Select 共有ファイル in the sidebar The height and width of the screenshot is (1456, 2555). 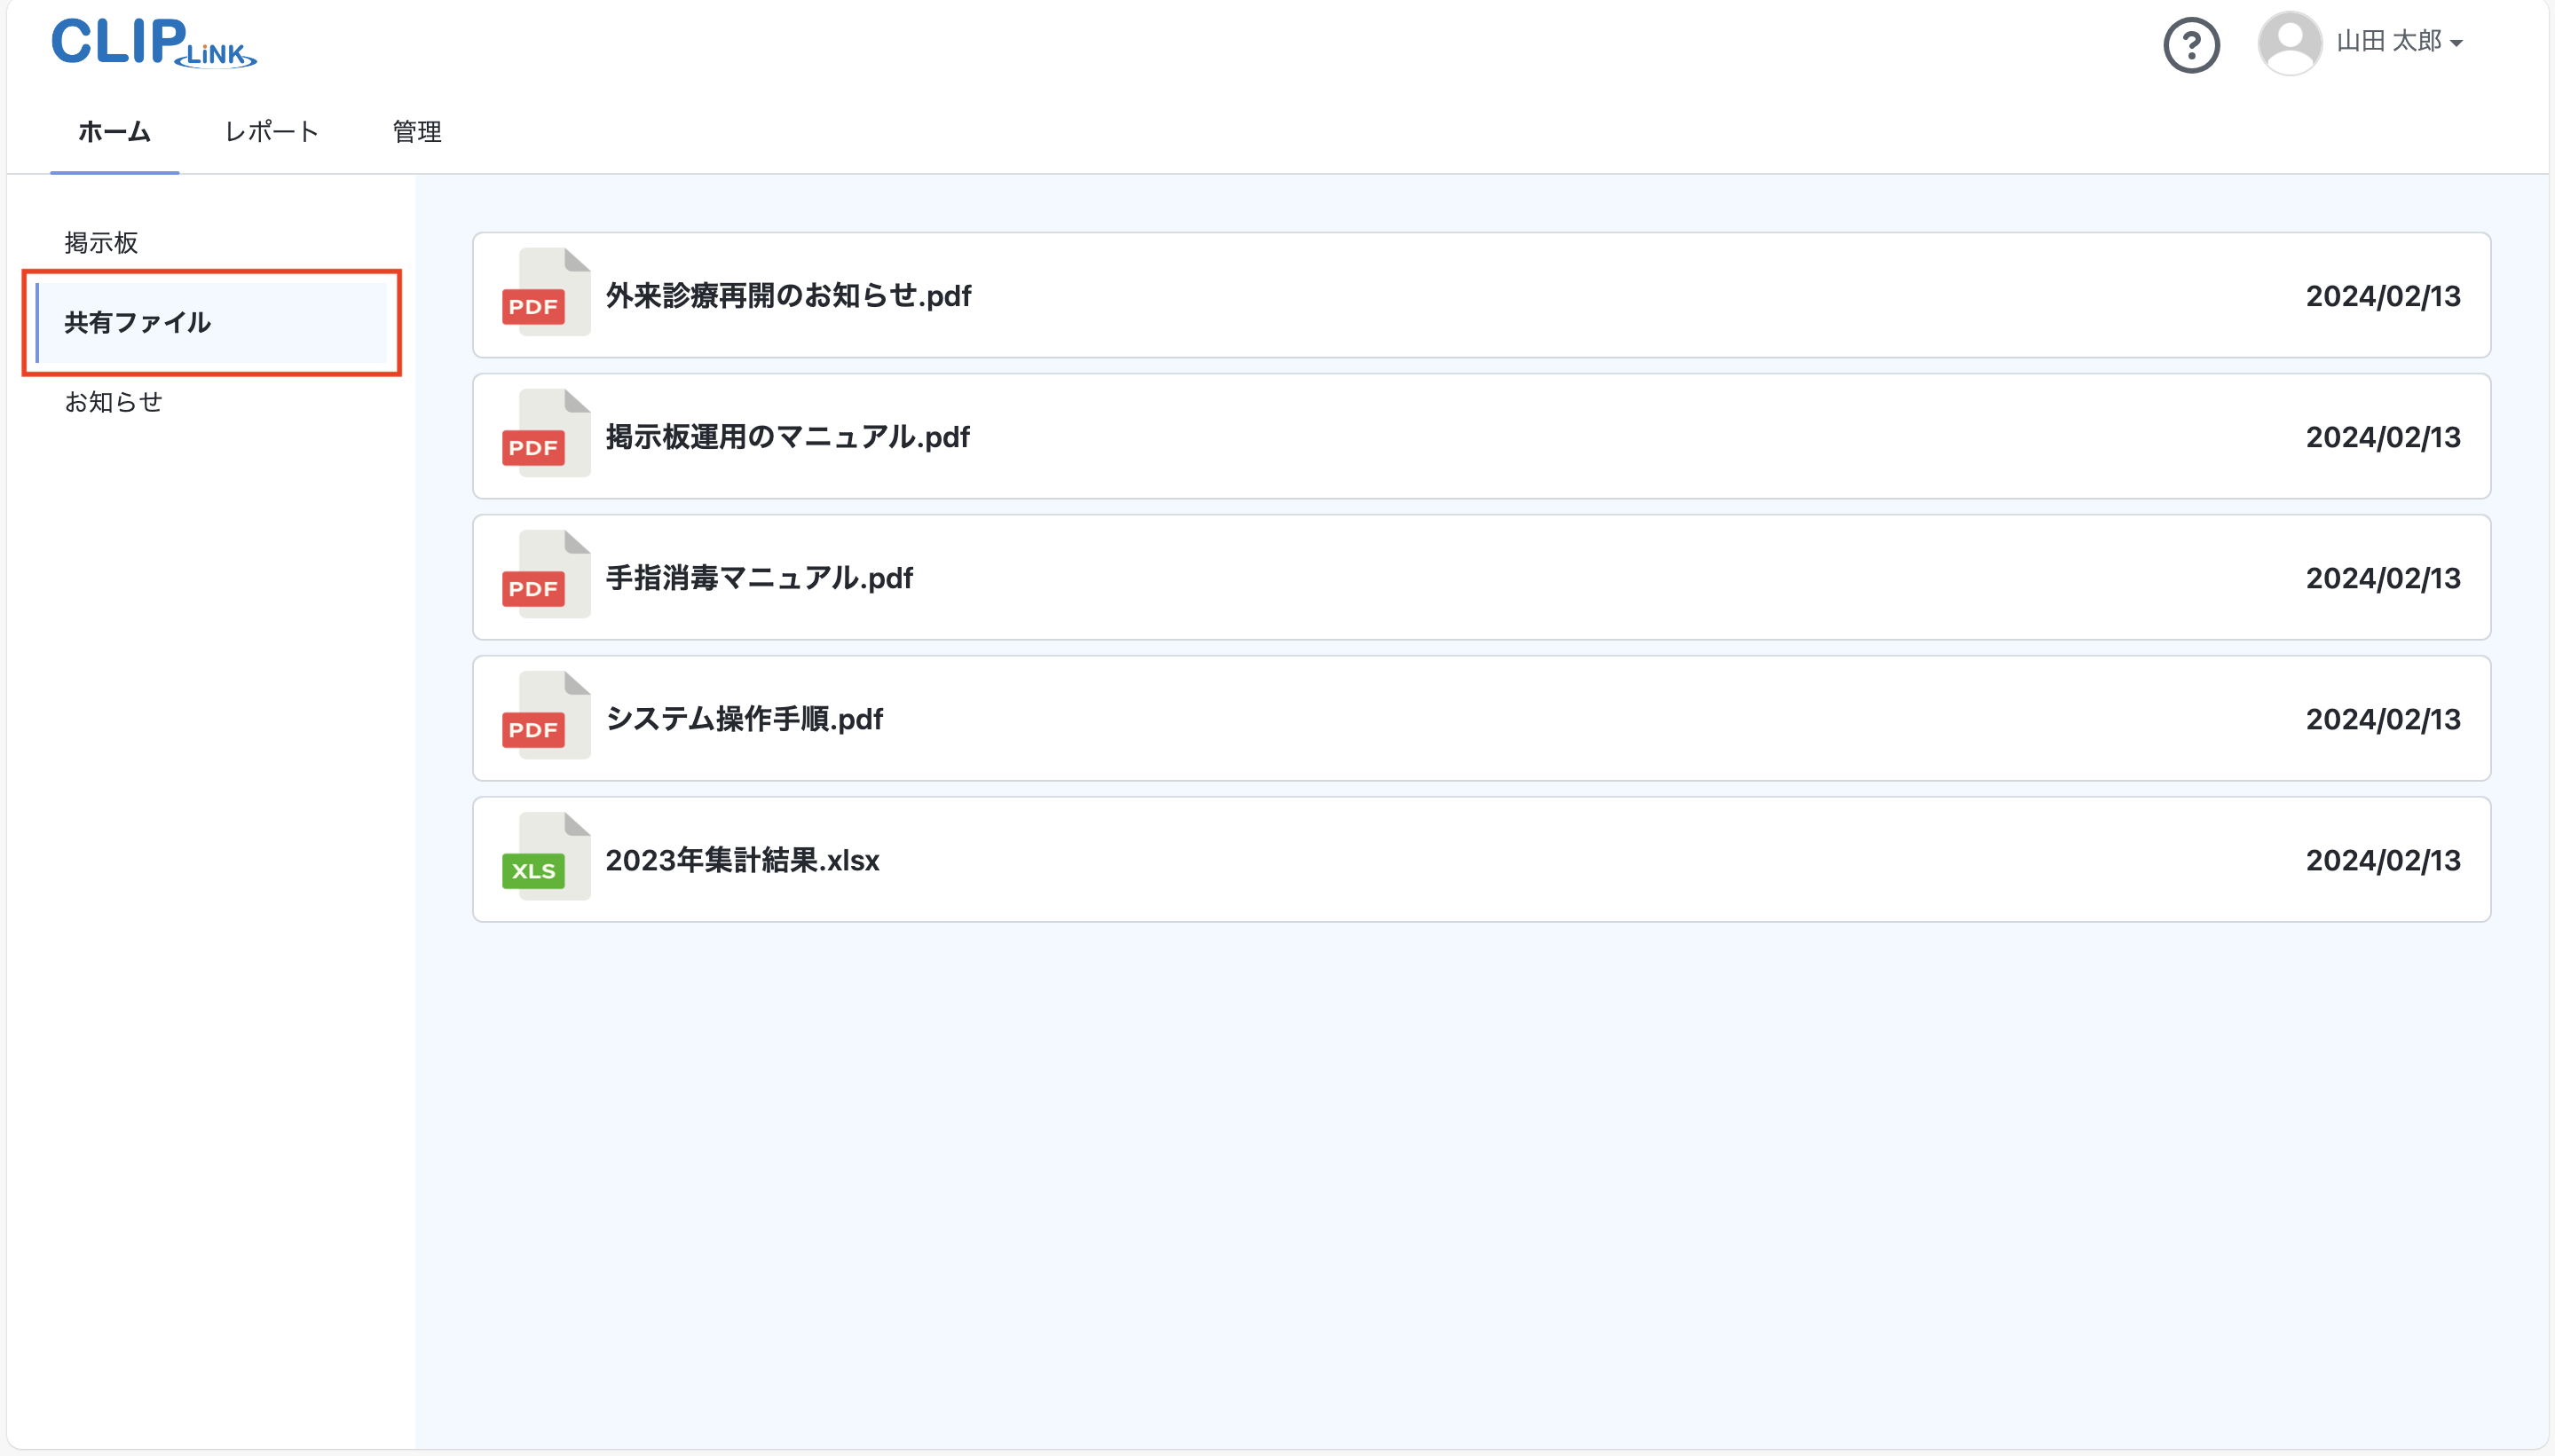click(x=136, y=322)
